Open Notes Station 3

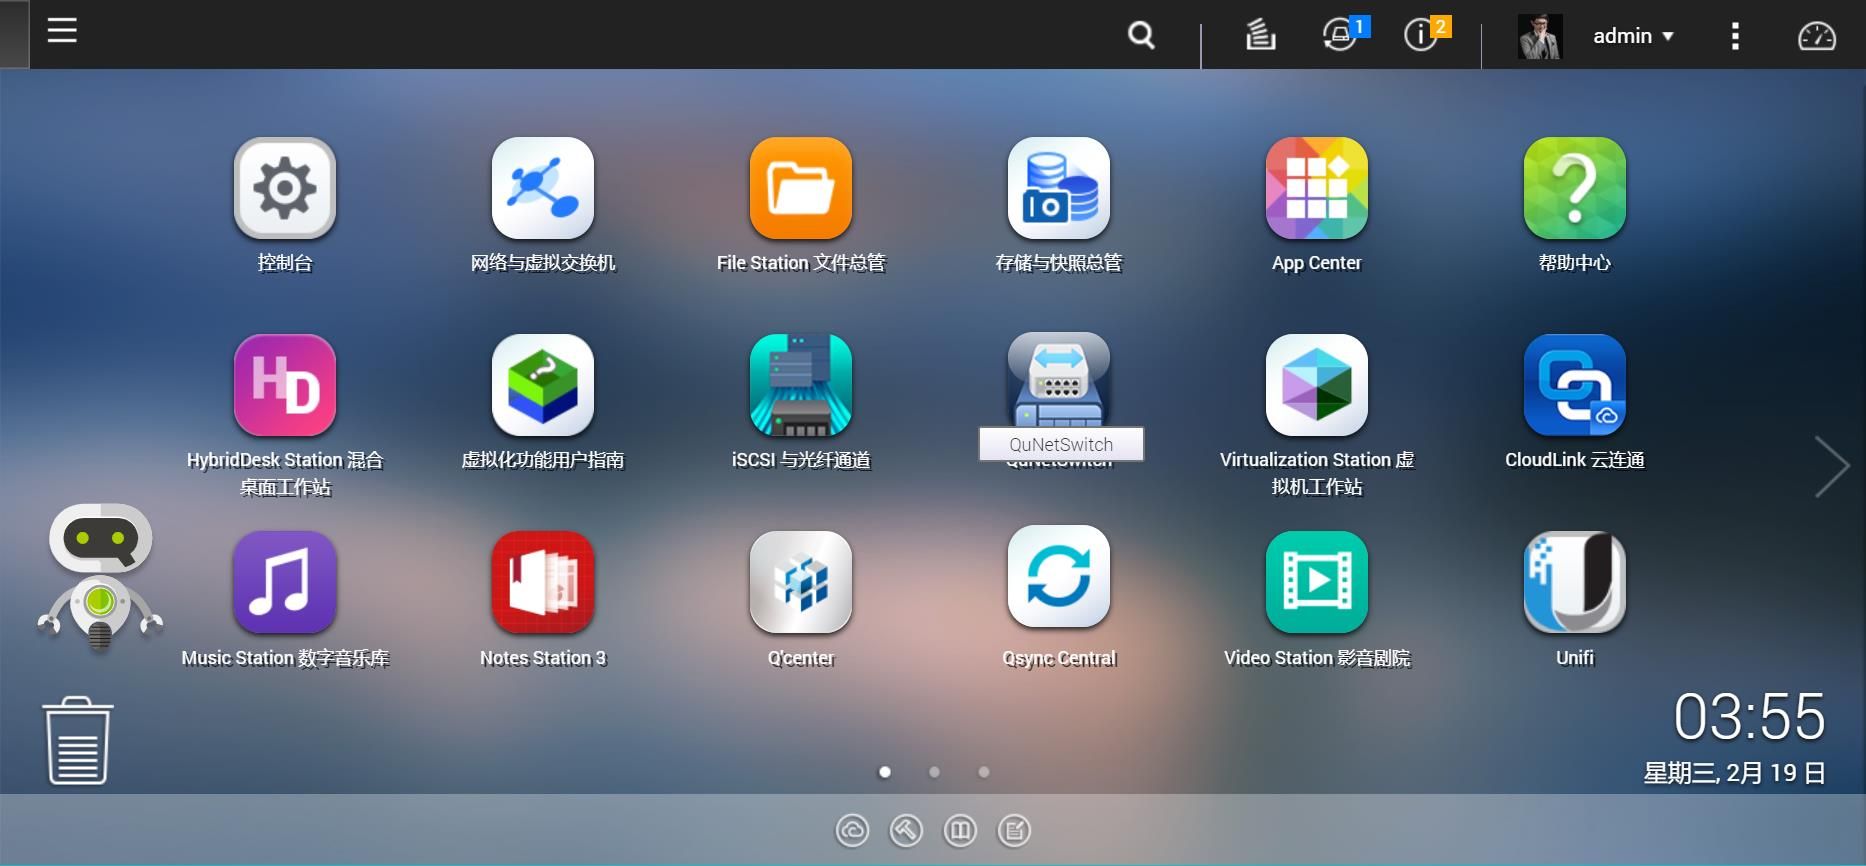(x=543, y=582)
